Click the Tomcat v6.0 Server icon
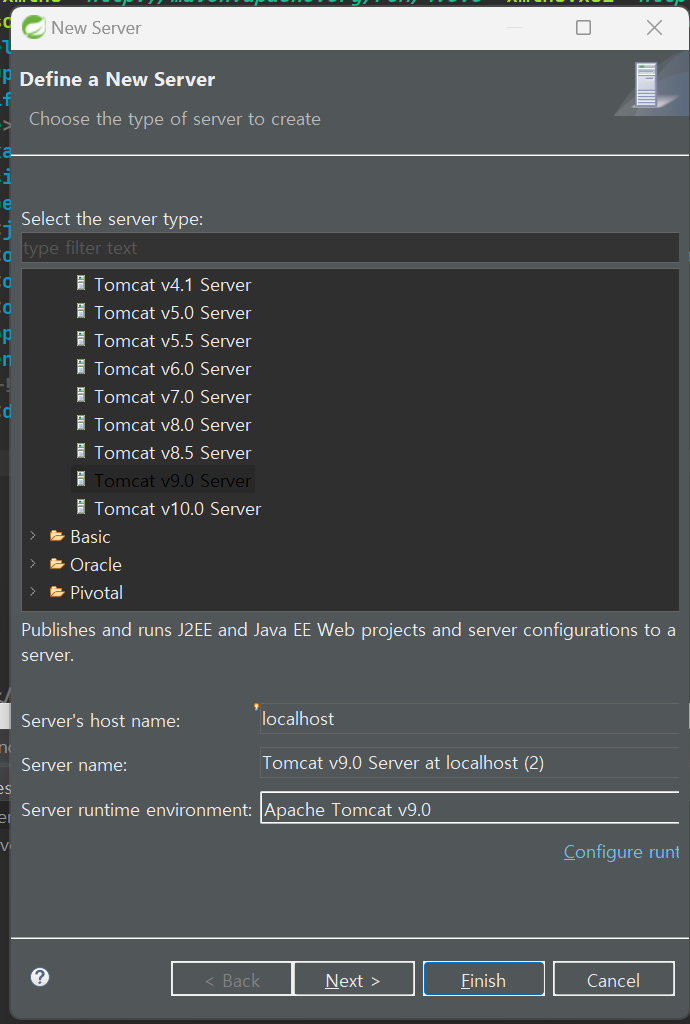Screen dimensions: 690x1024 pyautogui.click(x=81, y=367)
